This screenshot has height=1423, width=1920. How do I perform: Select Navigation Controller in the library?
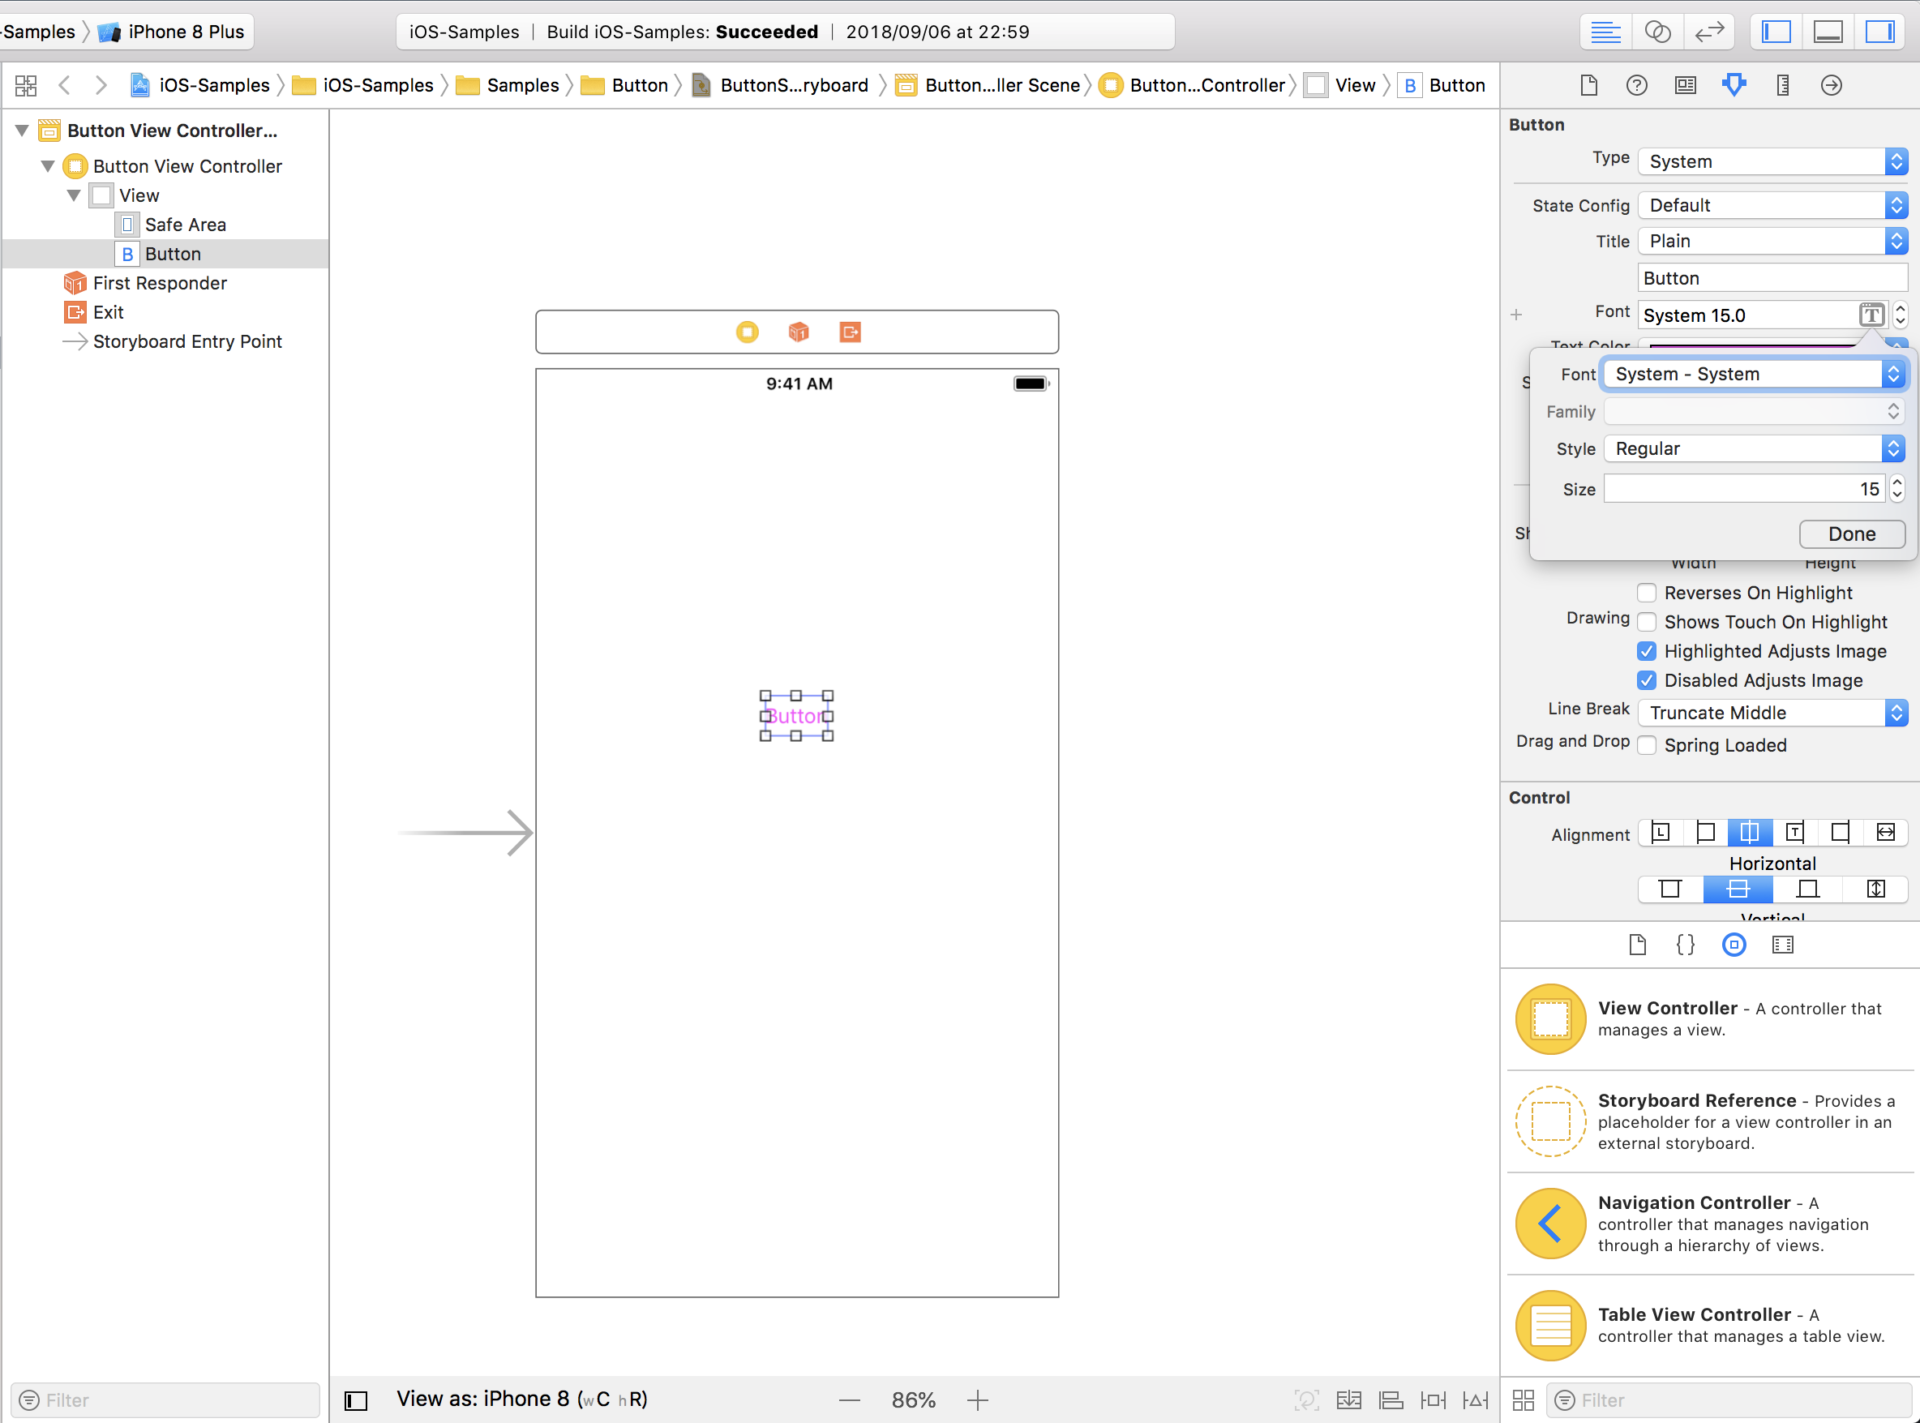[x=1711, y=1223]
